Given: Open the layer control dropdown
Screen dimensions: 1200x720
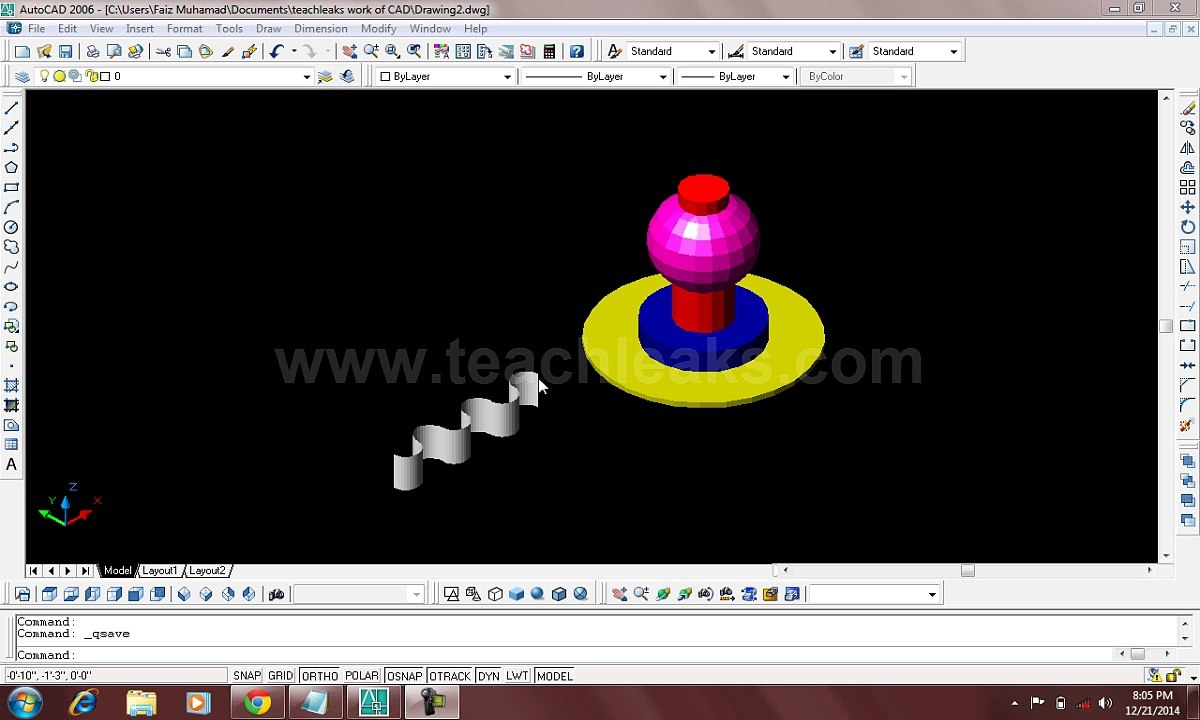Looking at the screenshot, I should [306, 77].
